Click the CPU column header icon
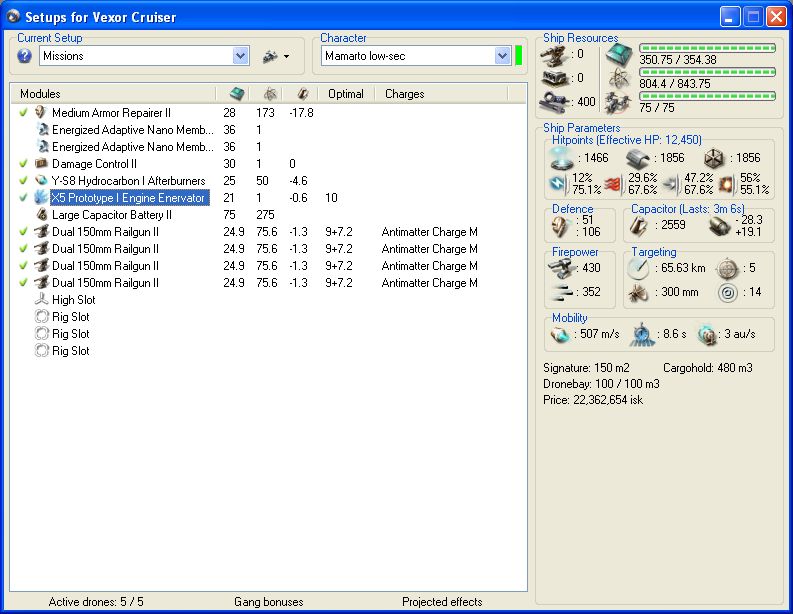This screenshot has height=614, width=793. pos(236,94)
